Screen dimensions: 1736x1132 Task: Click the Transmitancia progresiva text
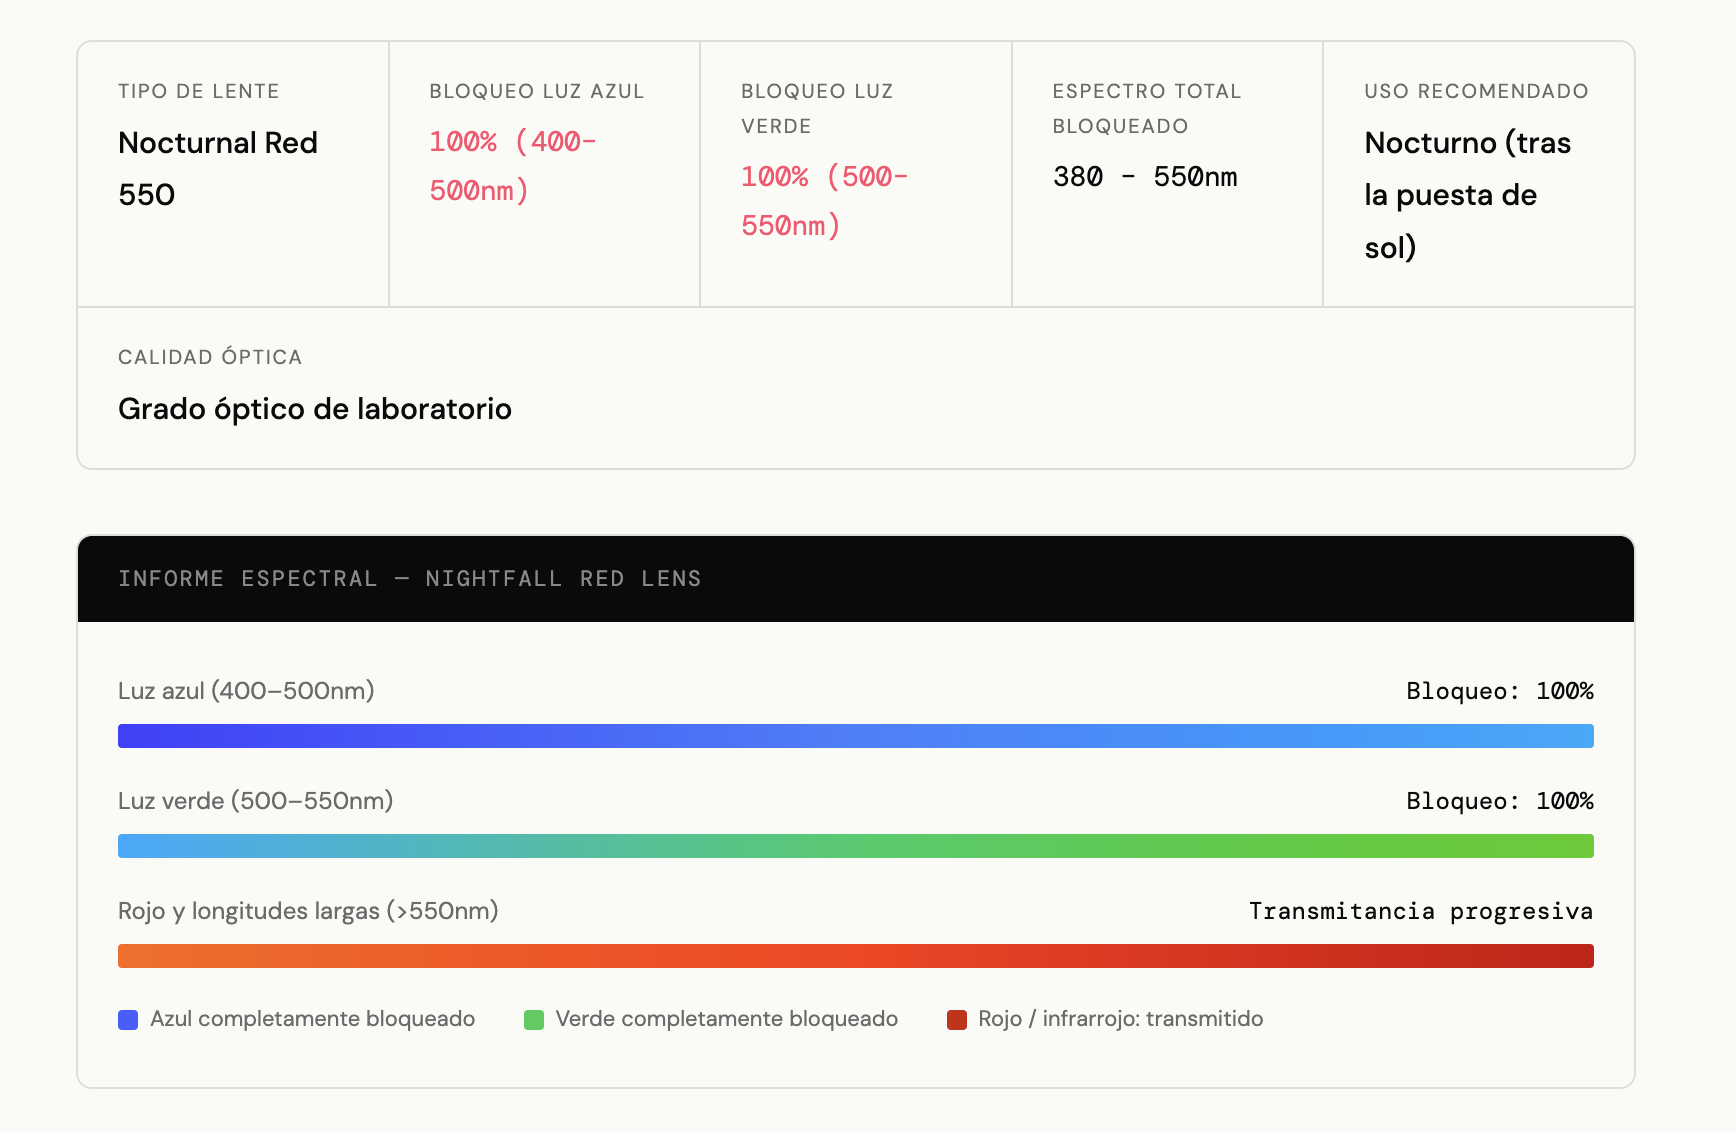pyautogui.click(x=1421, y=911)
